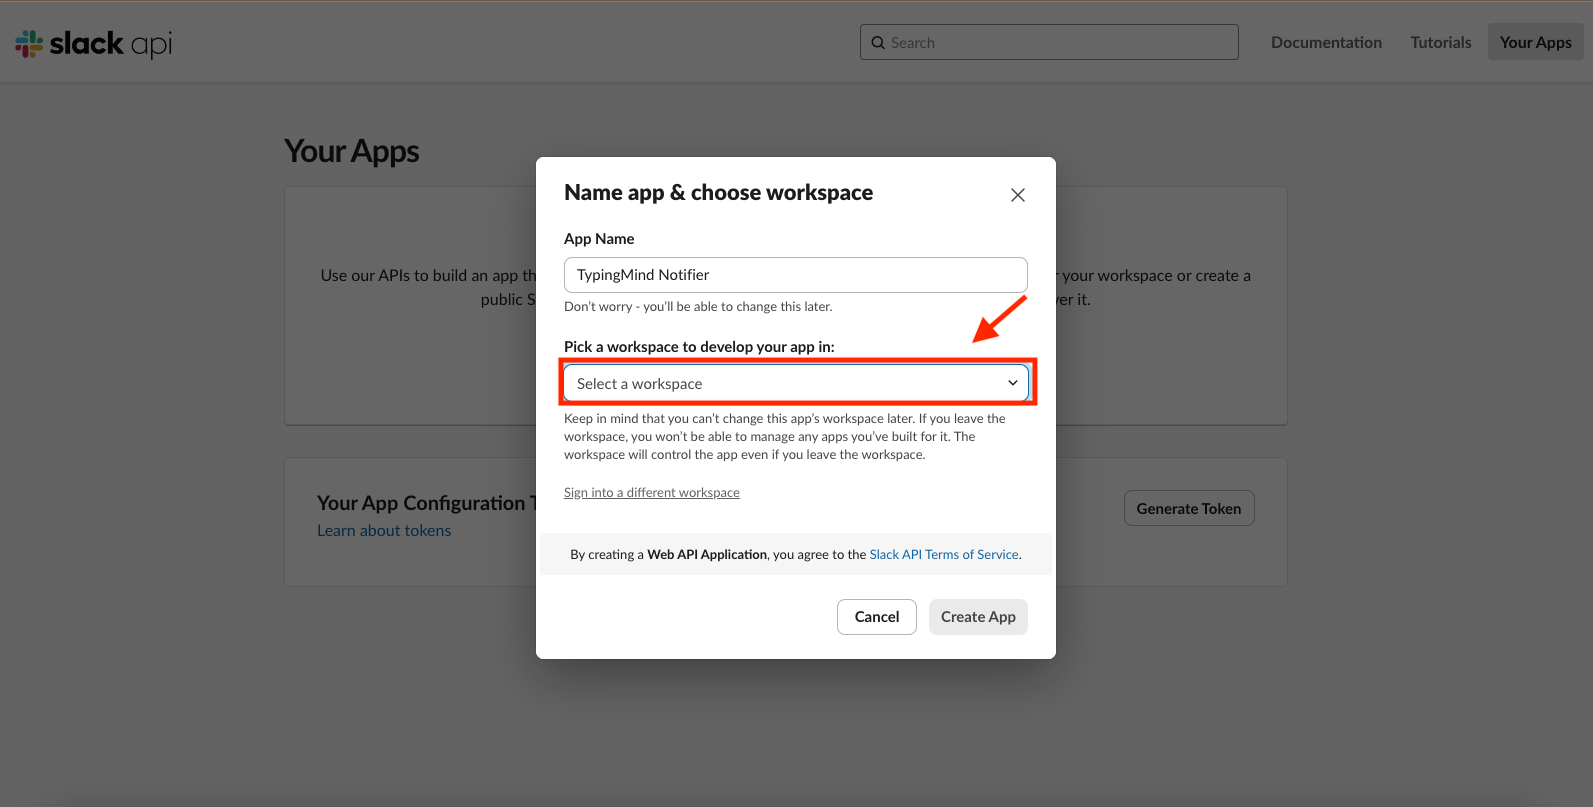Click the 'Name app & choose workspace' title
1593x807 pixels.
pos(718,192)
